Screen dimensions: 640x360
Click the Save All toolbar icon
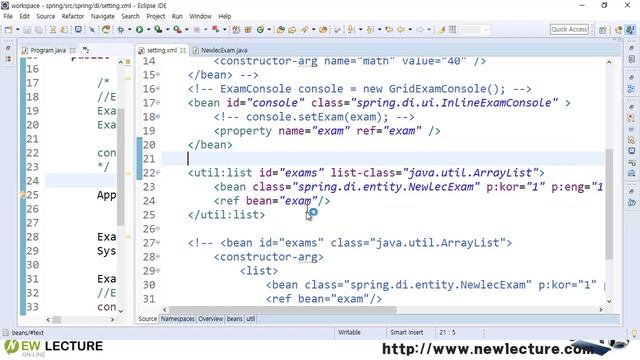coord(39,29)
